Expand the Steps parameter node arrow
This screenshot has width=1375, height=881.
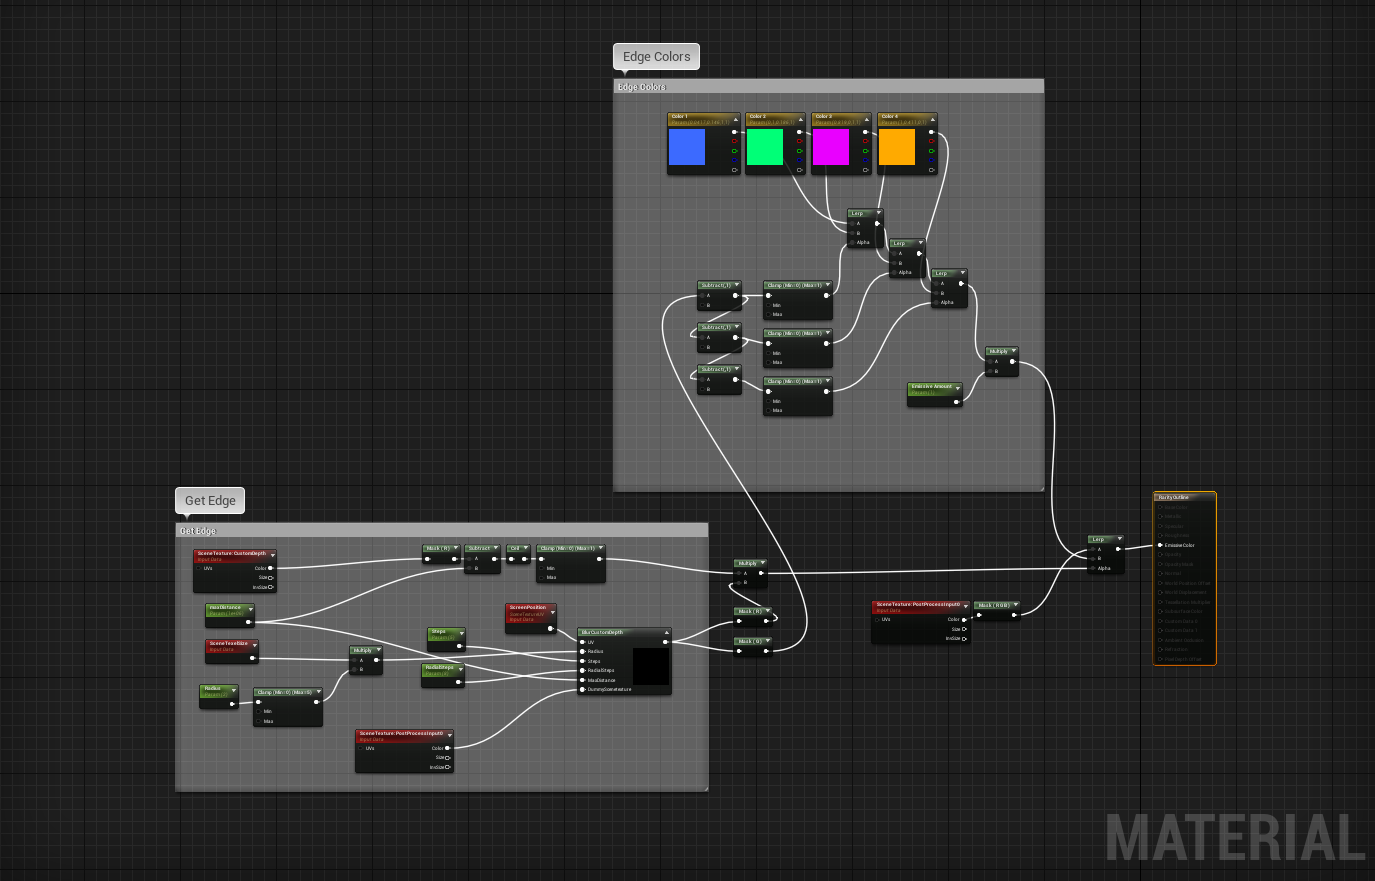(x=462, y=633)
